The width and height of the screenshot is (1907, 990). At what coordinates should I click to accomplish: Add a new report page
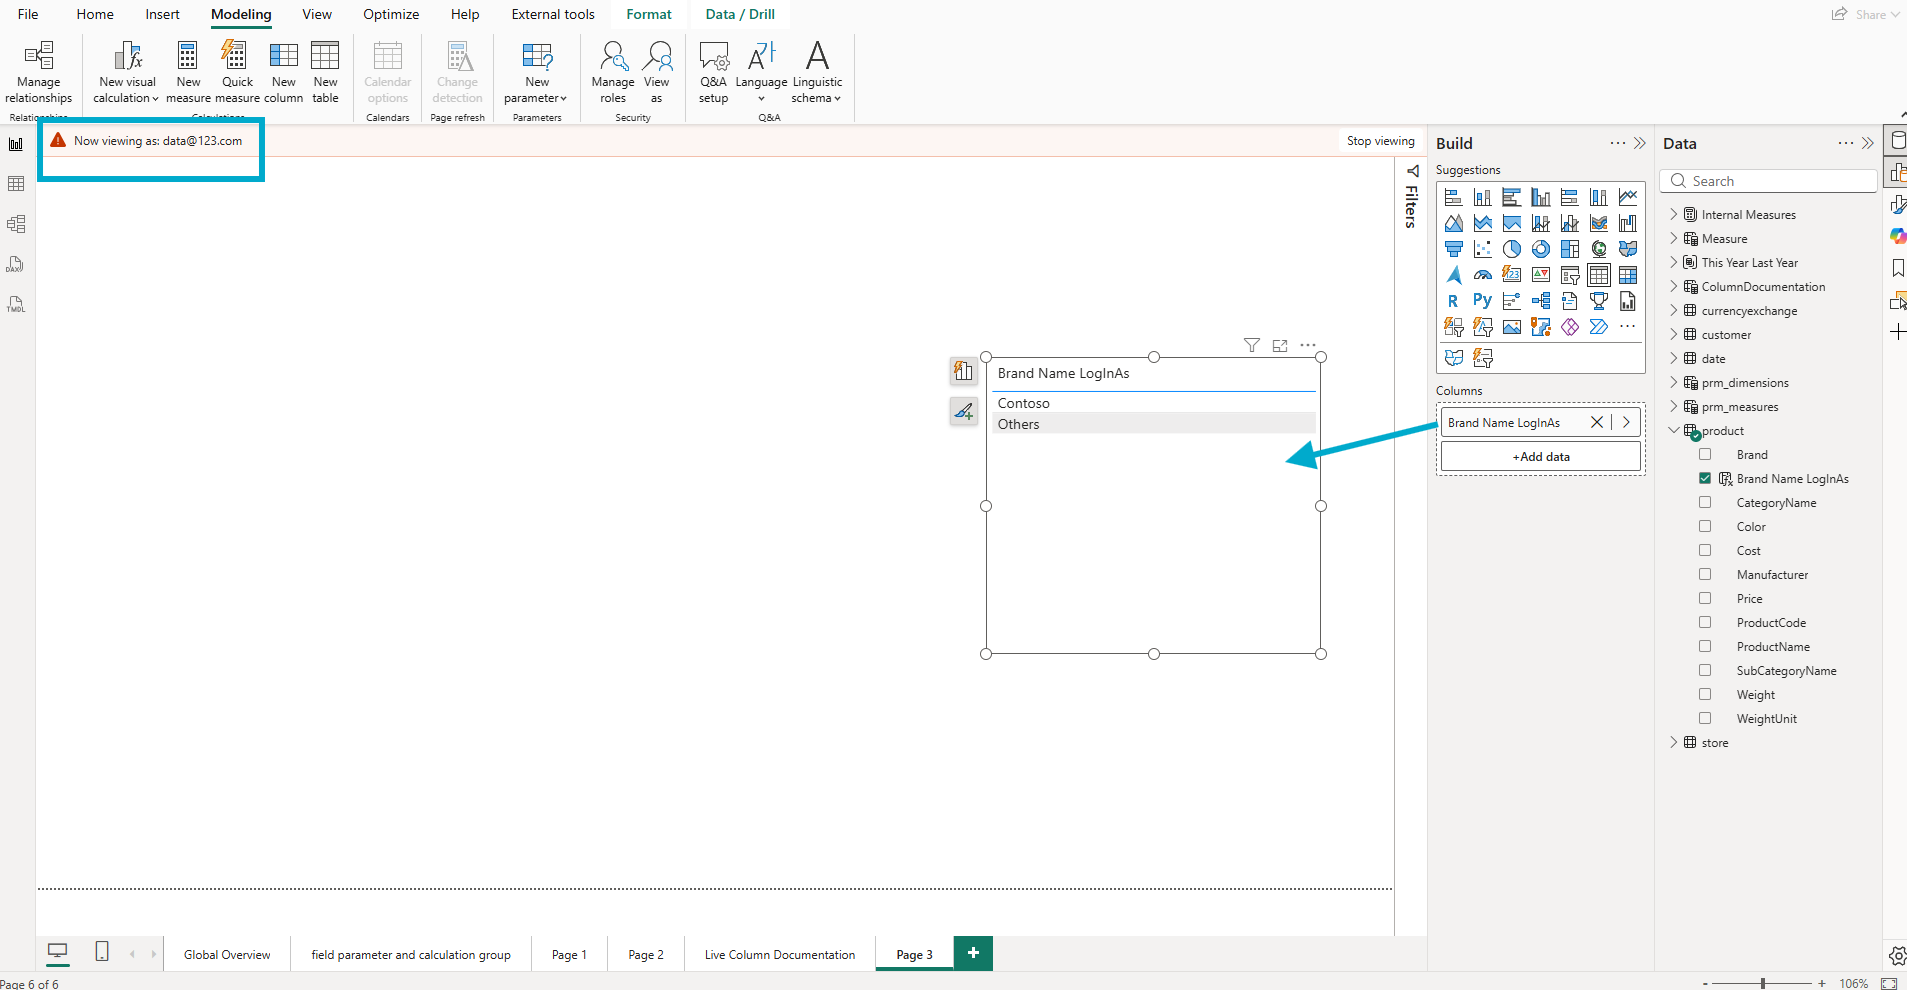tap(973, 953)
